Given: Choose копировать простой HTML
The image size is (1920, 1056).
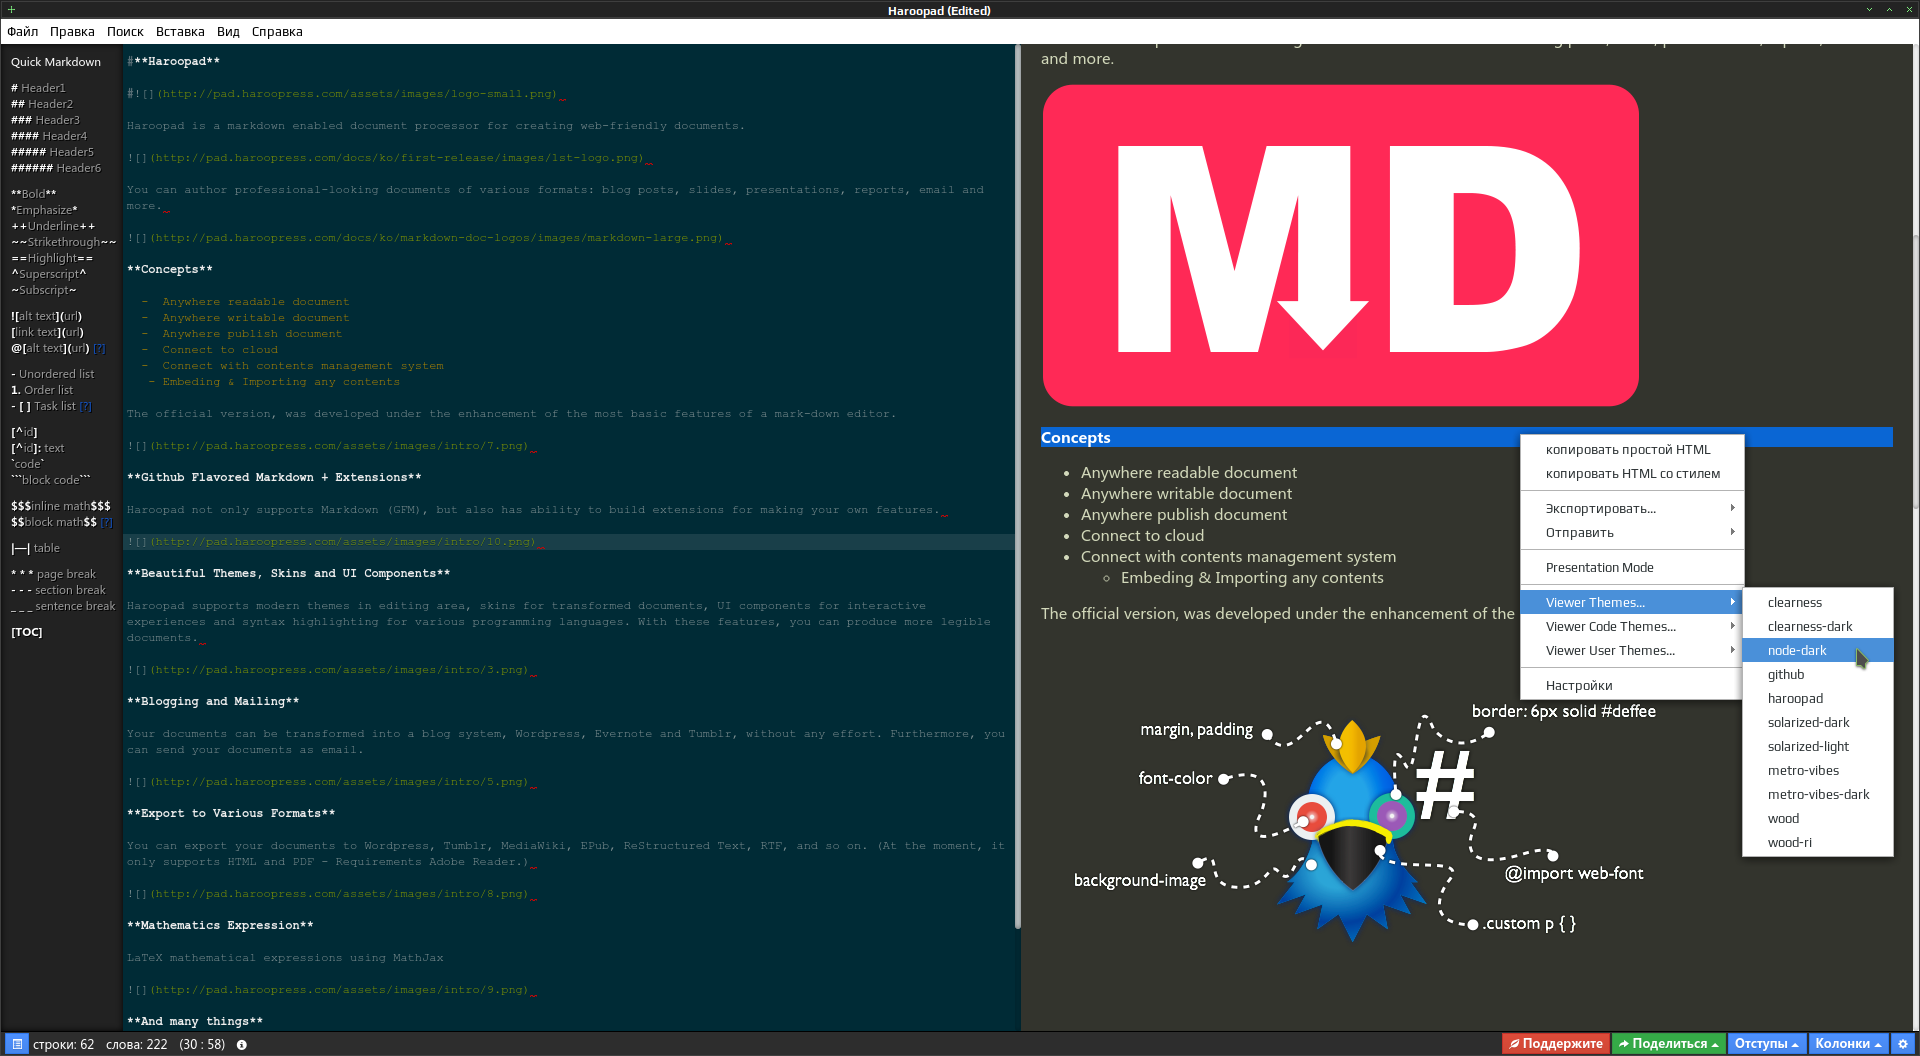Looking at the screenshot, I should (x=1632, y=450).
